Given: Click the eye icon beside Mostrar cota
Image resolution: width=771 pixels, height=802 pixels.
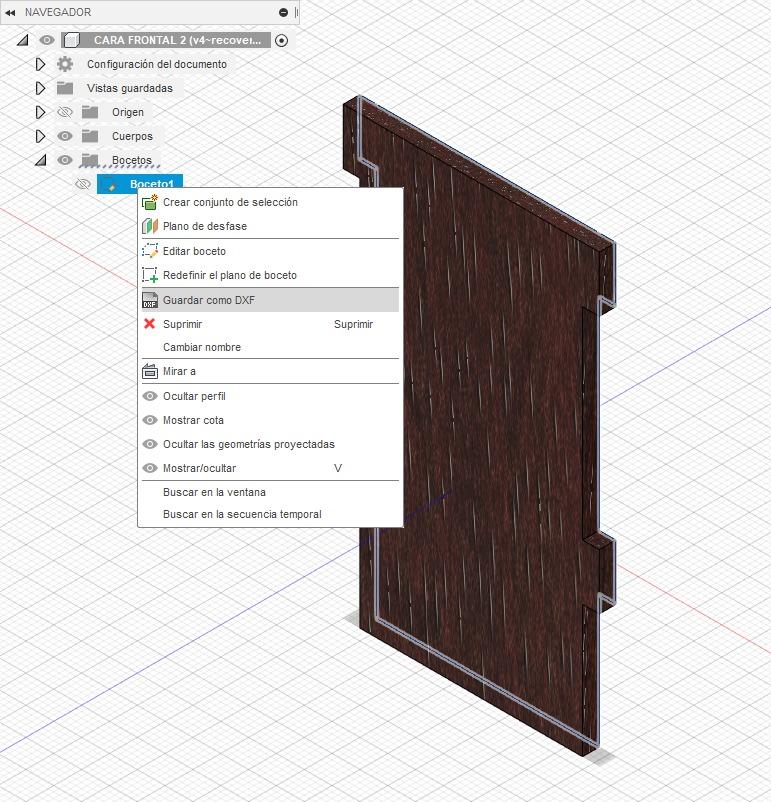Looking at the screenshot, I should point(150,420).
